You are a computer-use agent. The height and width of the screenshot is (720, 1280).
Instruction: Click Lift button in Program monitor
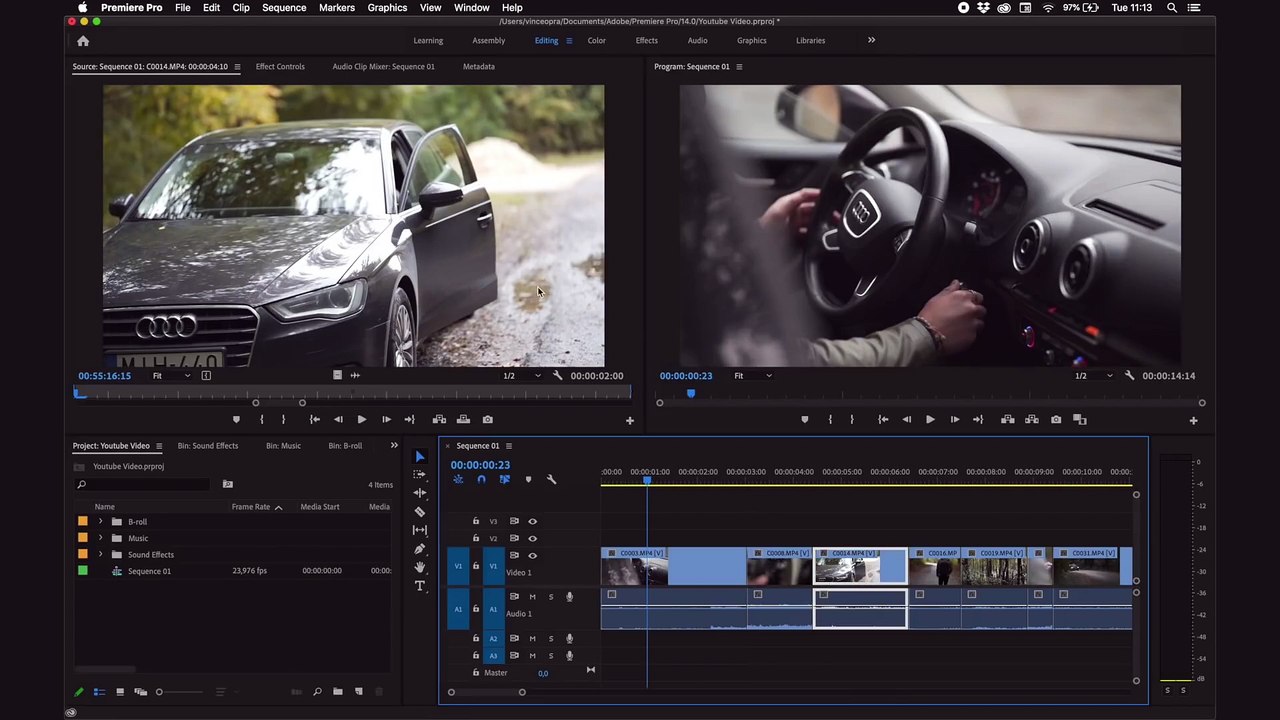1007,419
